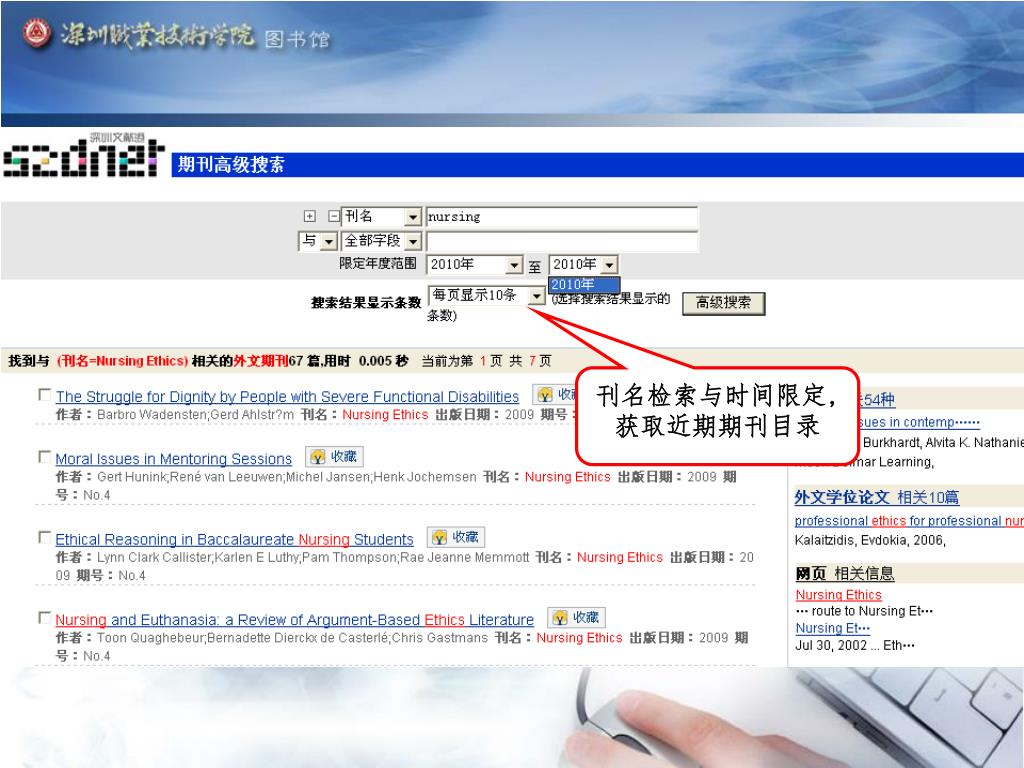Open Nursing Ethics web page link
The image size is (1024, 768).
839,595
